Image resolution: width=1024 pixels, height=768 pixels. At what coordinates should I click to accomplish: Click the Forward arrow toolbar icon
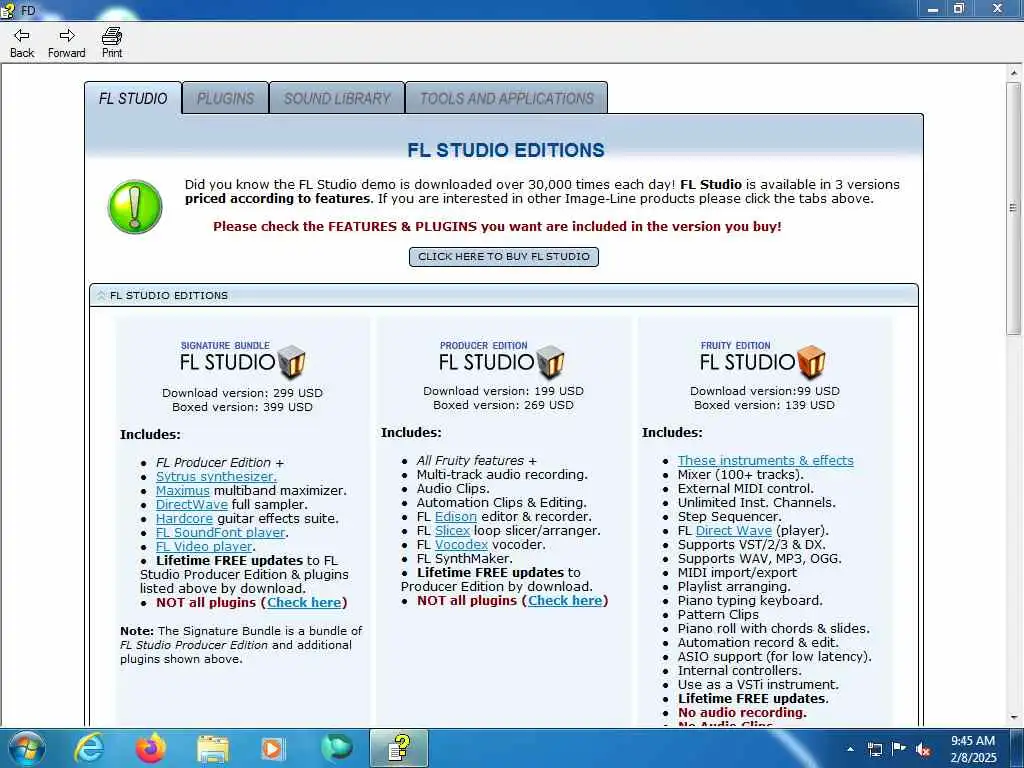pyautogui.click(x=67, y=35)
